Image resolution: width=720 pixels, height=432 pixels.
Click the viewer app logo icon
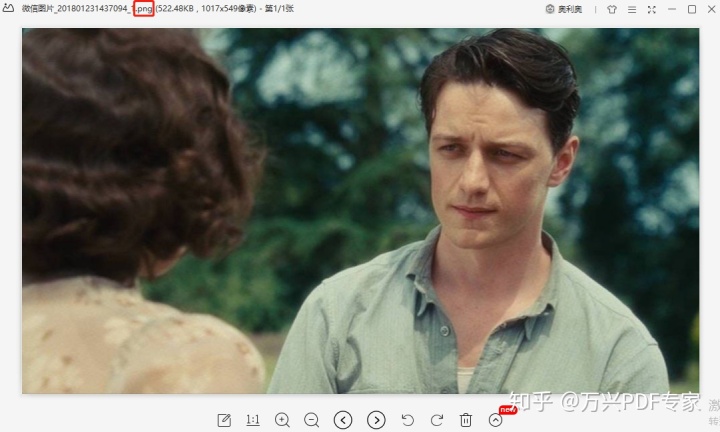tap(8, 8)
